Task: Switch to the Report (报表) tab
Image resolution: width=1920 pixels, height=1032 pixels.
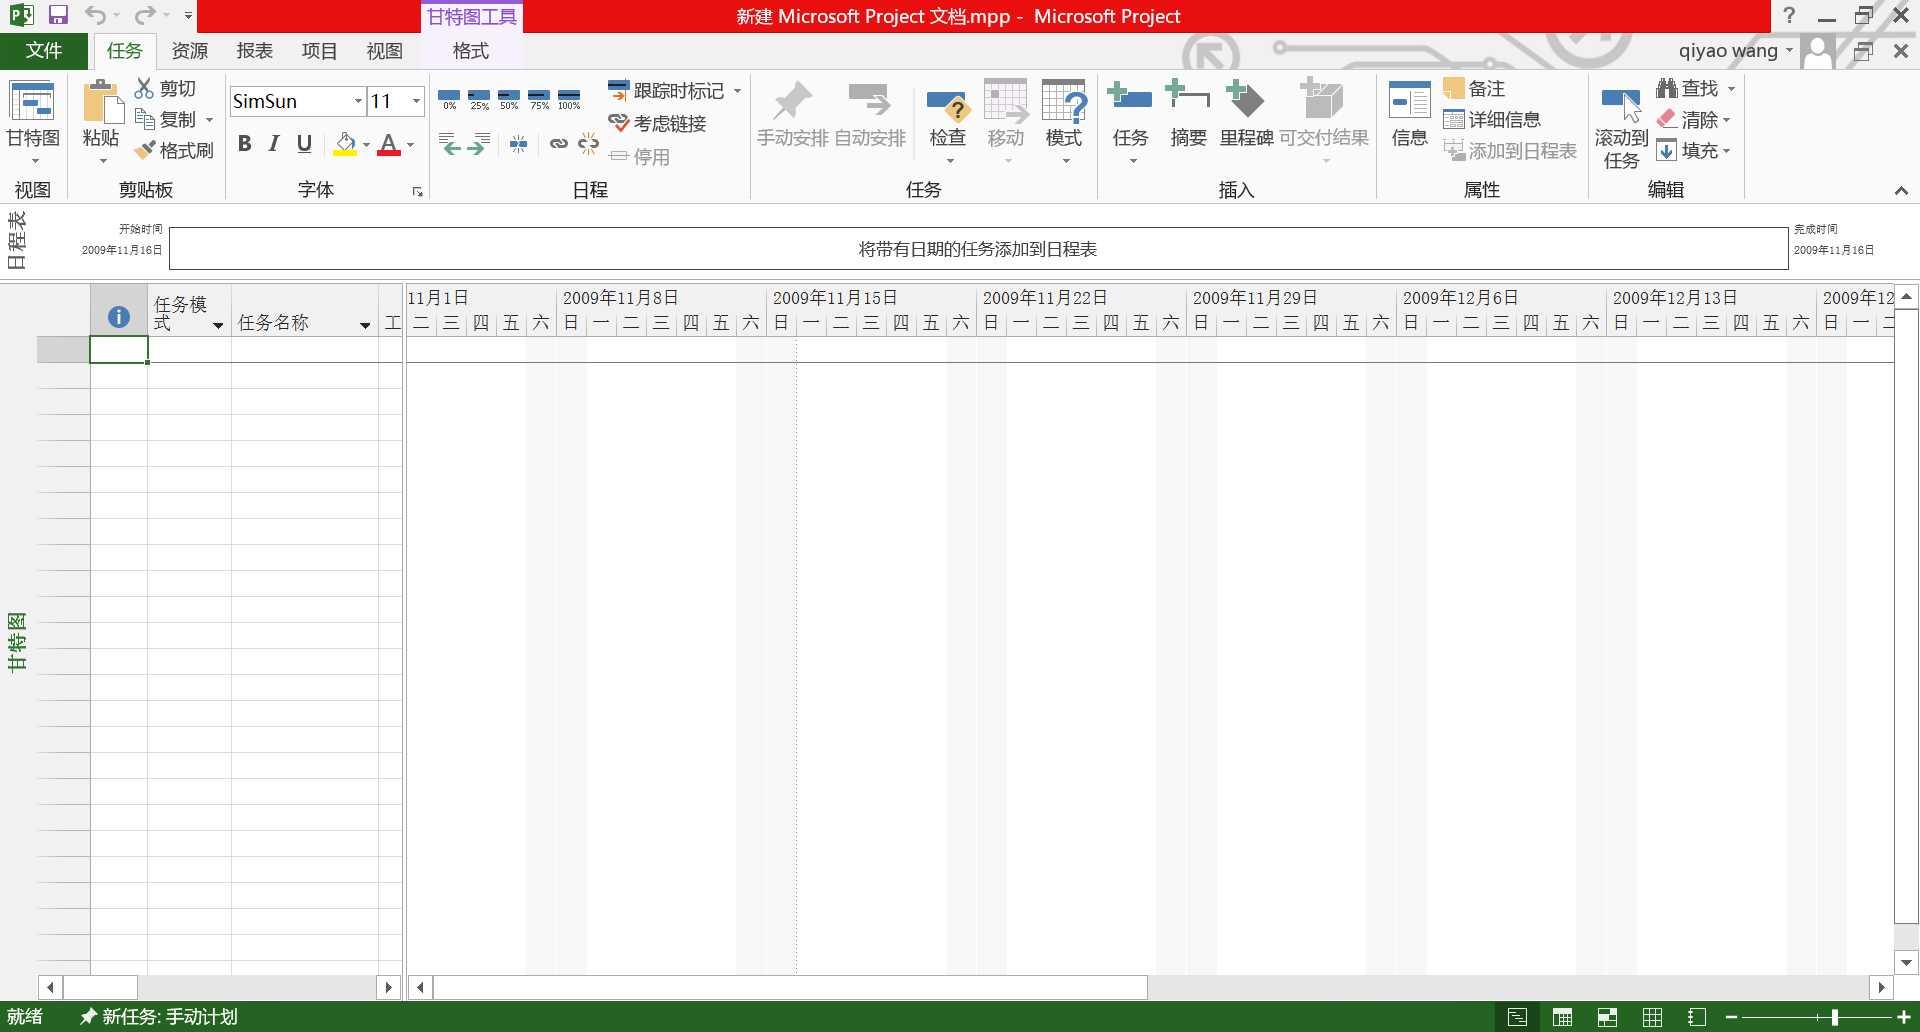Action: (x=255, y=51)
